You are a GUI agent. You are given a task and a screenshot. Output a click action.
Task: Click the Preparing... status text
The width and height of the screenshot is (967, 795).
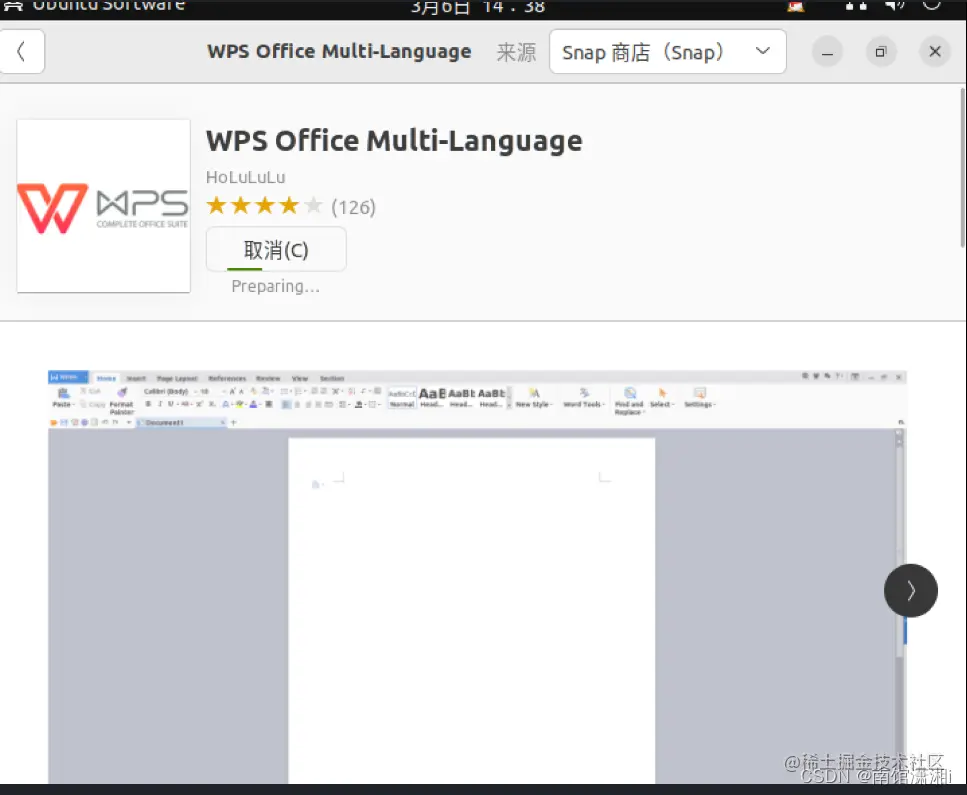coord(276,286)
